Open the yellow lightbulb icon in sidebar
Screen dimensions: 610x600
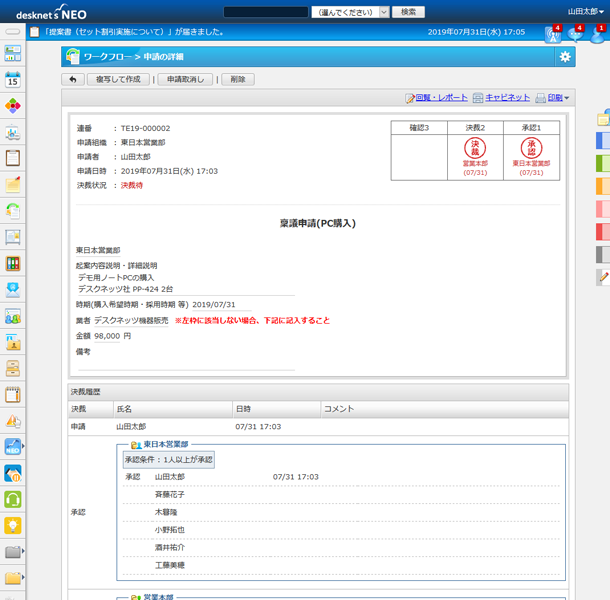click(x=13, y=525)
